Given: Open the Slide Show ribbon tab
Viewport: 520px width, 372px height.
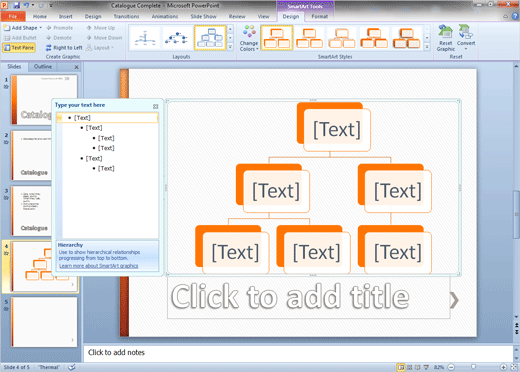Looking at the screenshot, I should tap(203, 16).
